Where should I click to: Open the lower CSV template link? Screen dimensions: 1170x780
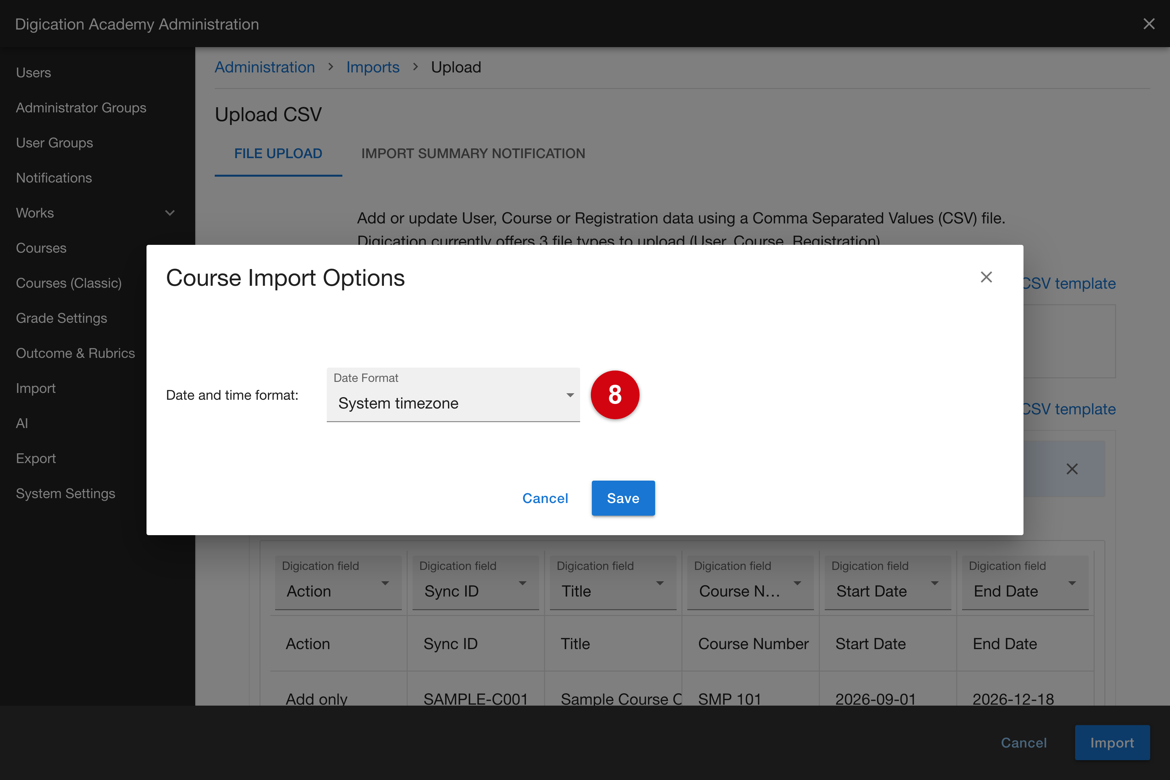(1069, 409)
